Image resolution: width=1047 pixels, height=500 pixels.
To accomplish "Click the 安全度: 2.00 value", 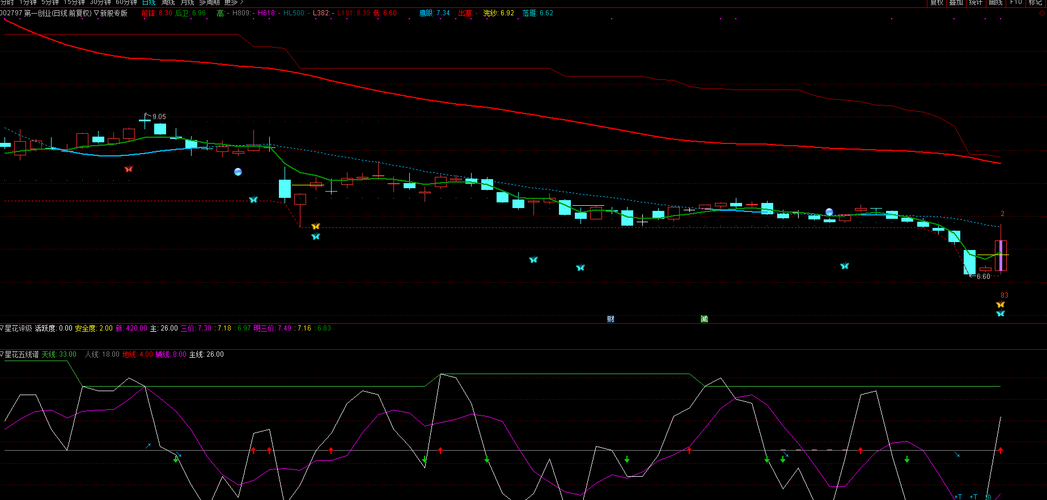I will point(93,328).
